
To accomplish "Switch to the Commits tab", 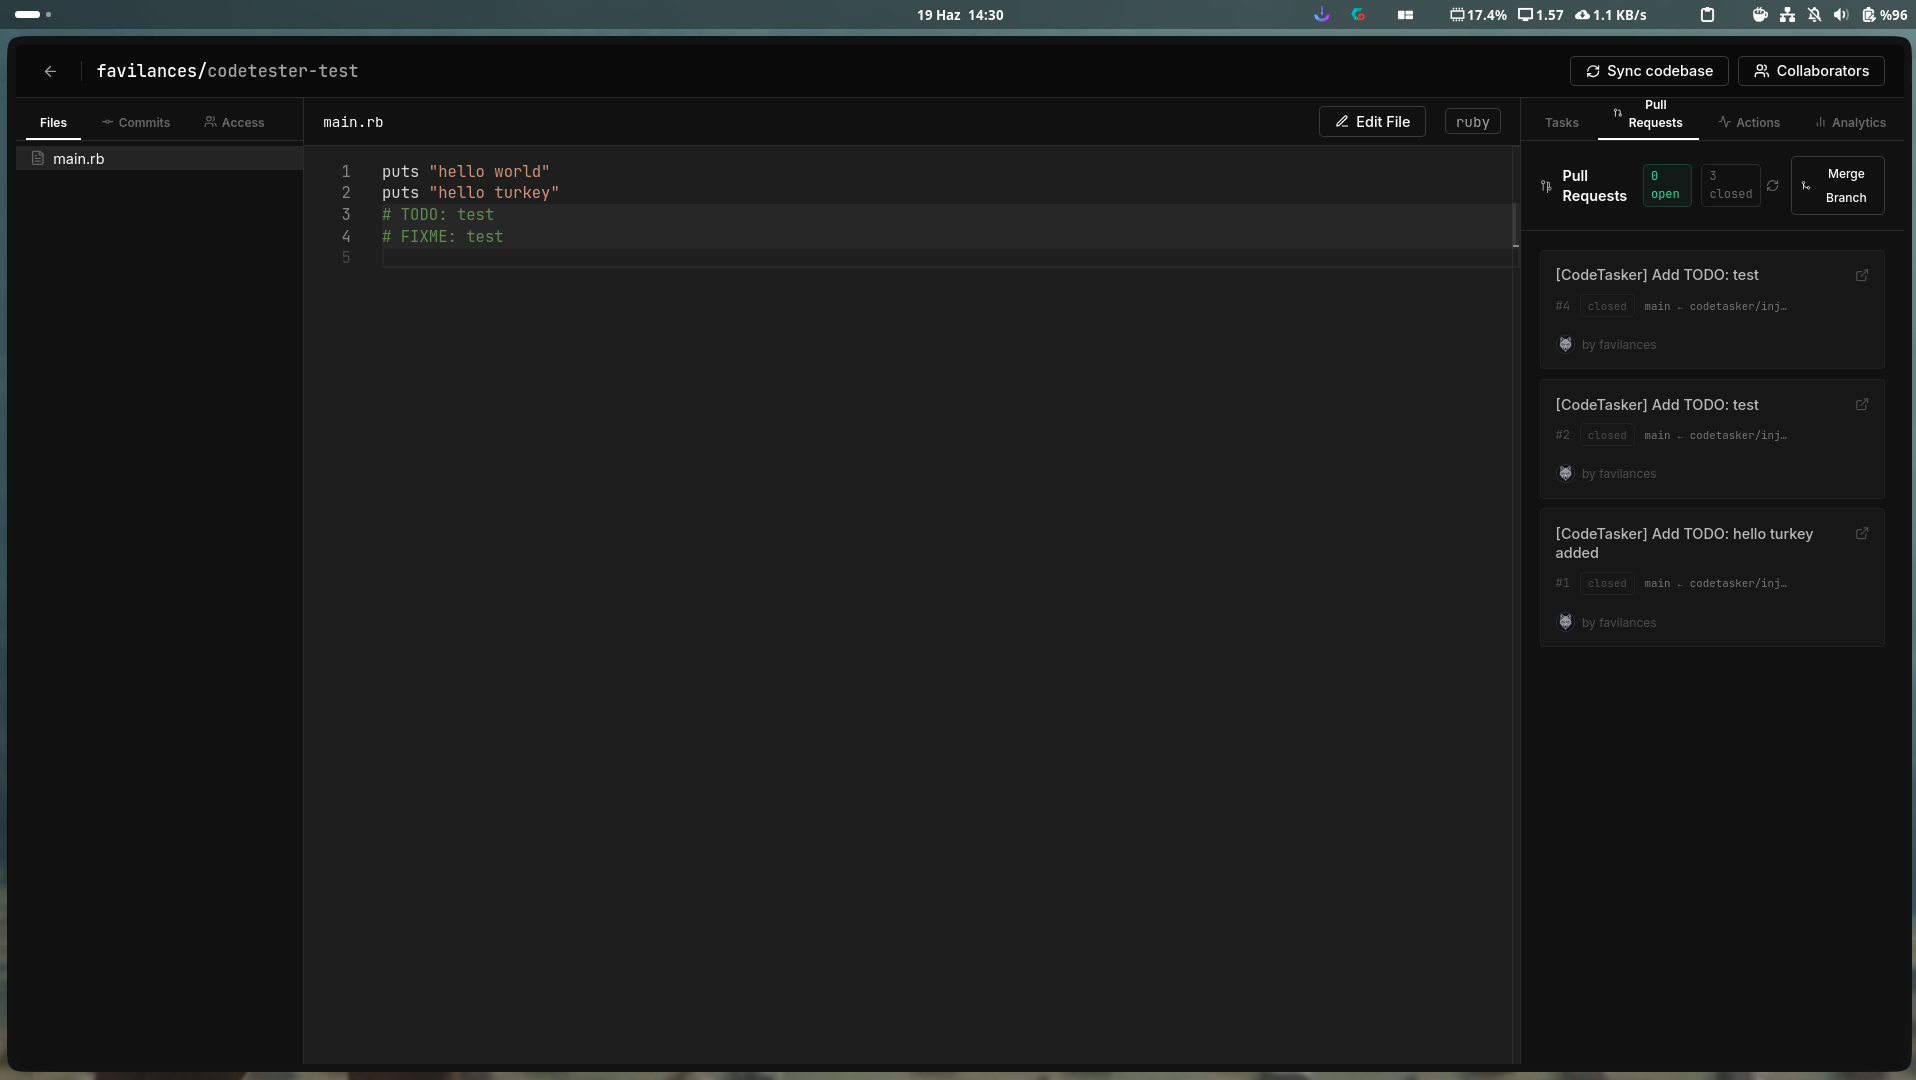I will 136,122.
